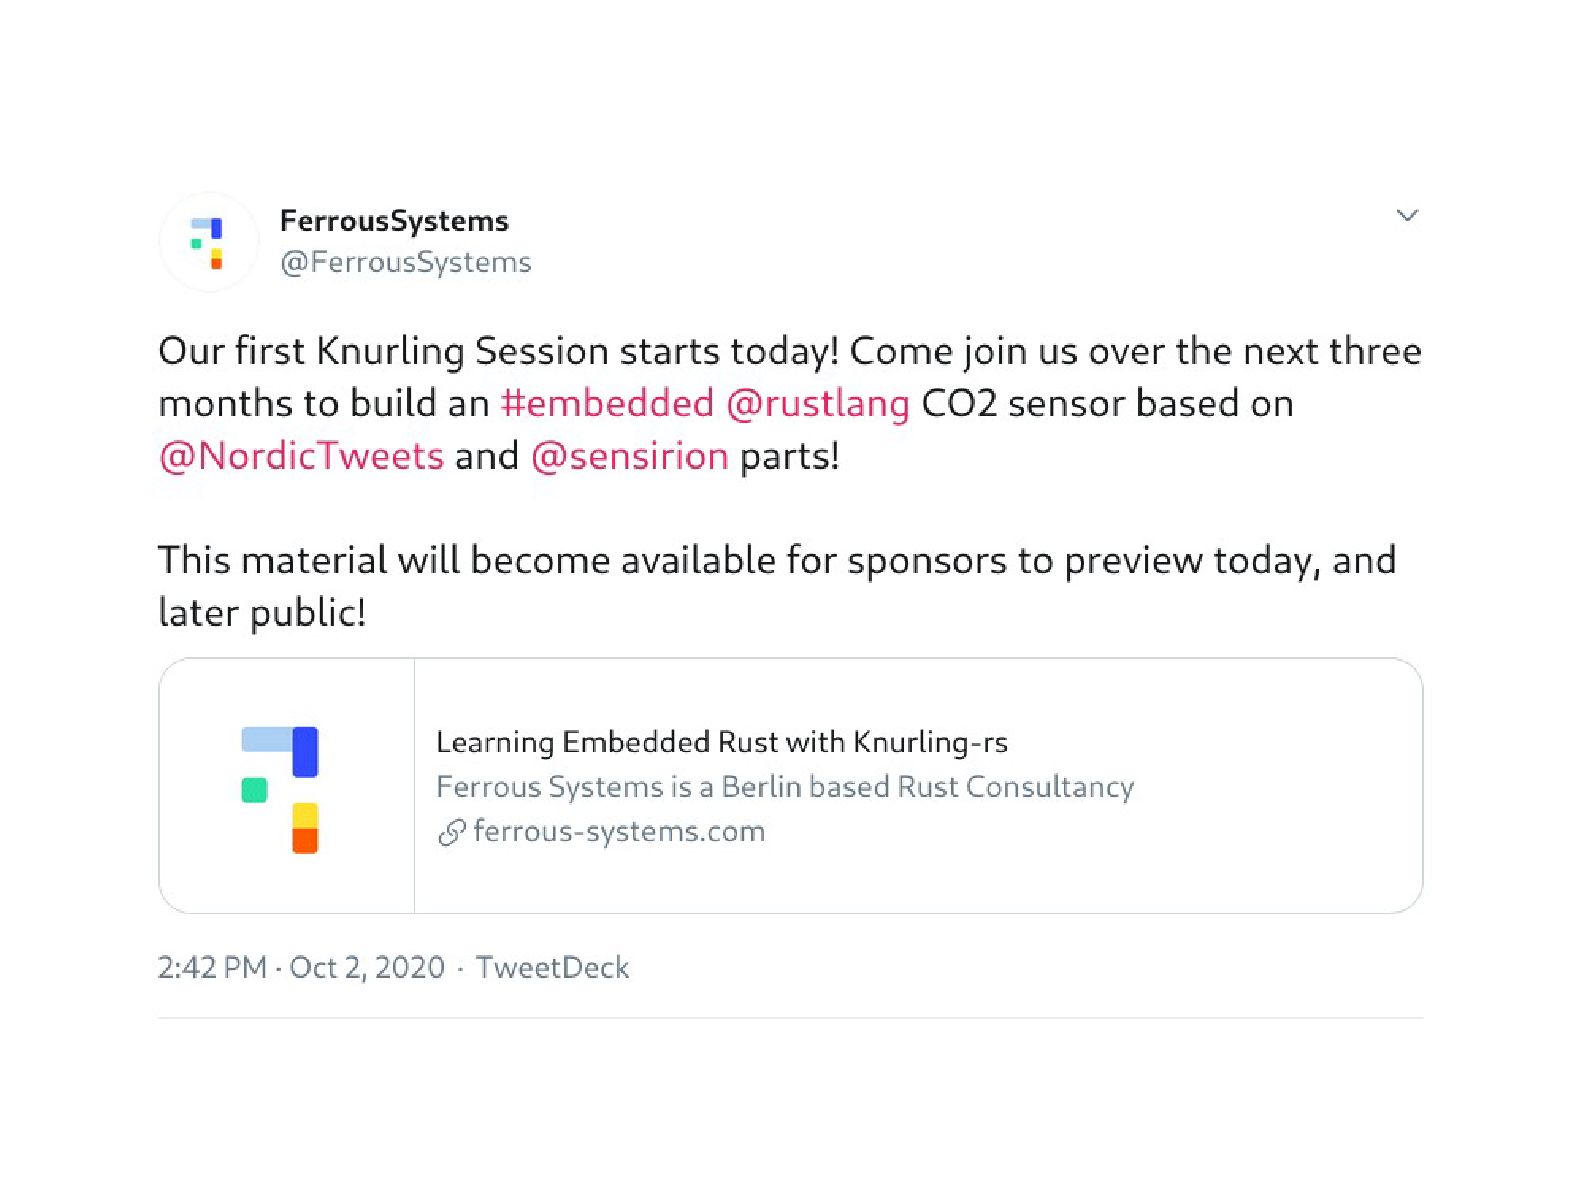
Task: Click the 2:42 PM tweet time
Action: [212, 967]
